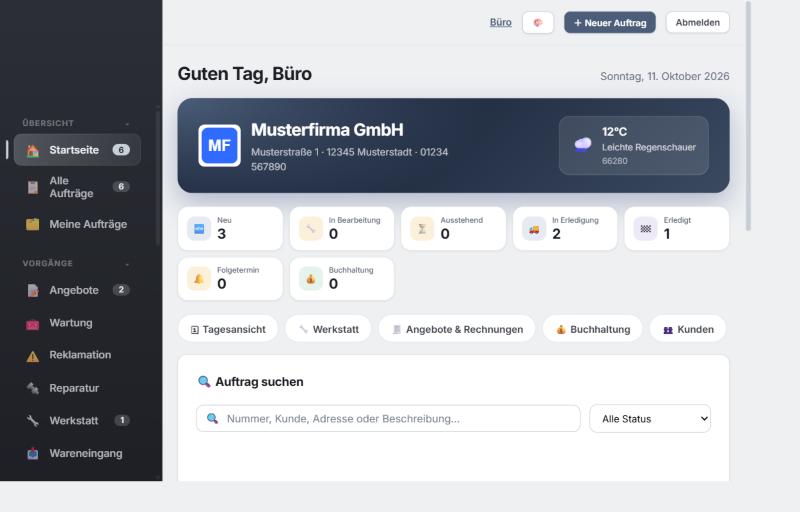Collapse the VORGÄNGE sidebar section
The height and width of the screenshot is (512, 800).
point(127,264)
